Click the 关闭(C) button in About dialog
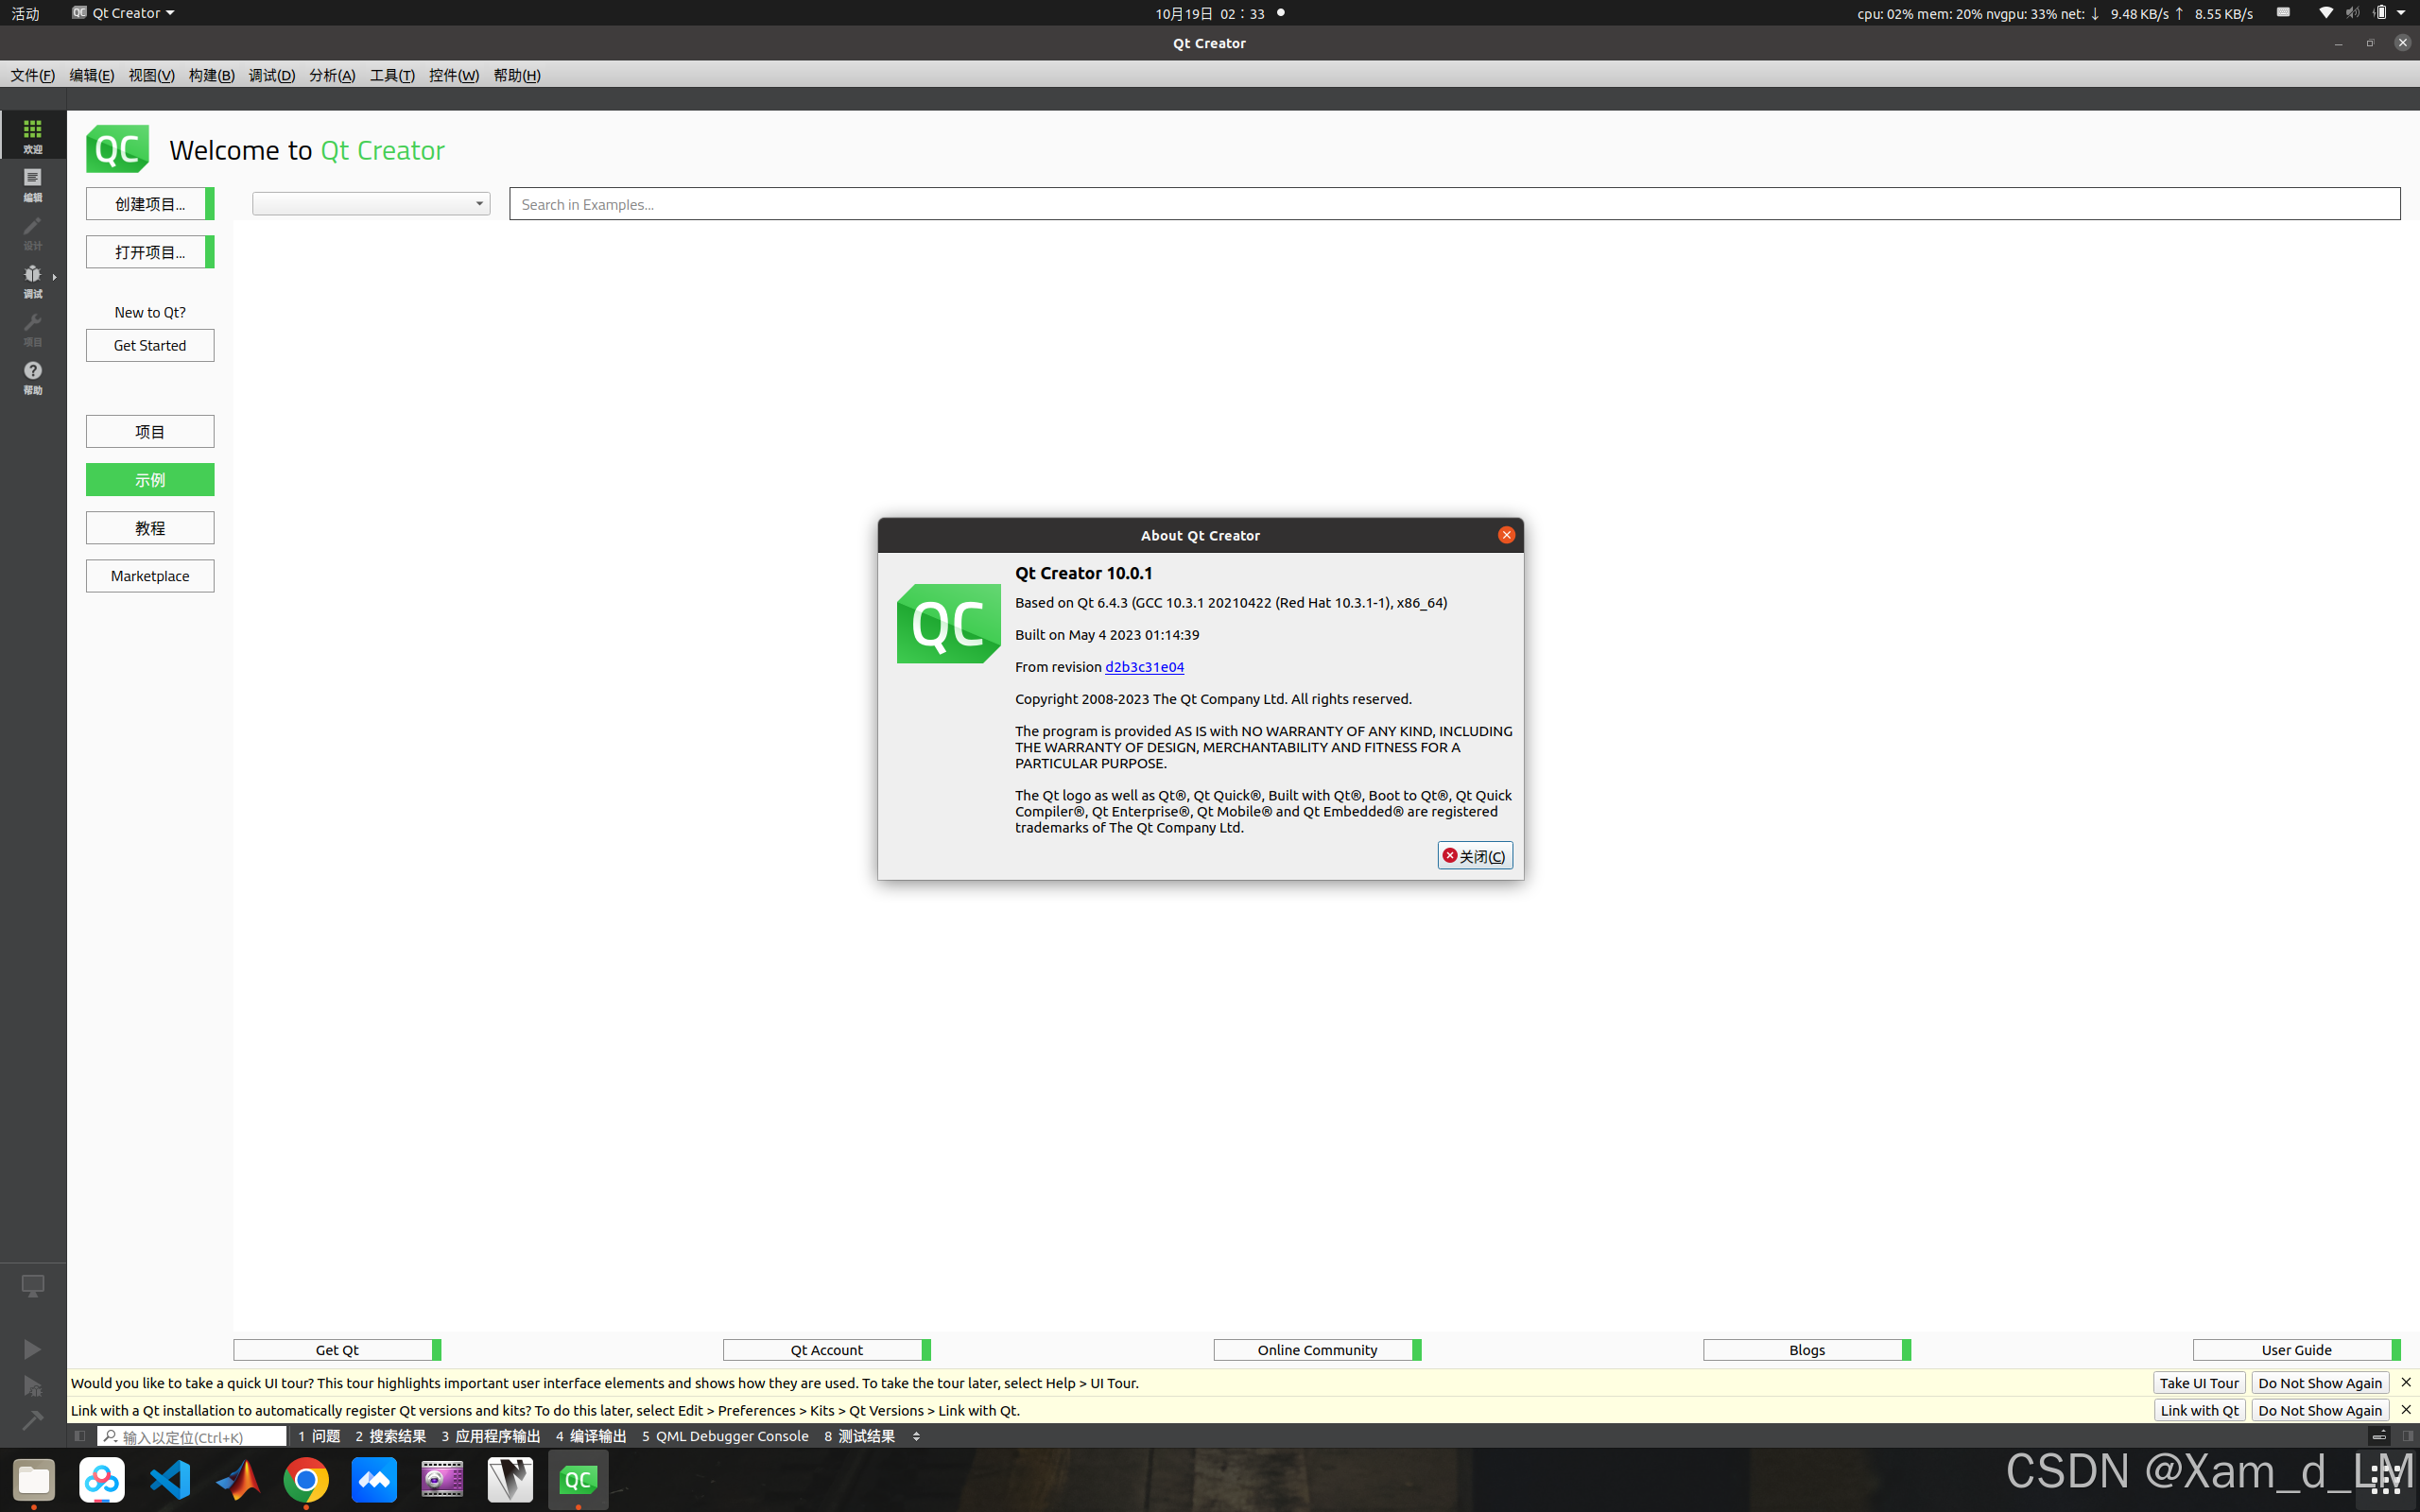The height and width of the screenshot is (1512, 2420). point(1474,856)
